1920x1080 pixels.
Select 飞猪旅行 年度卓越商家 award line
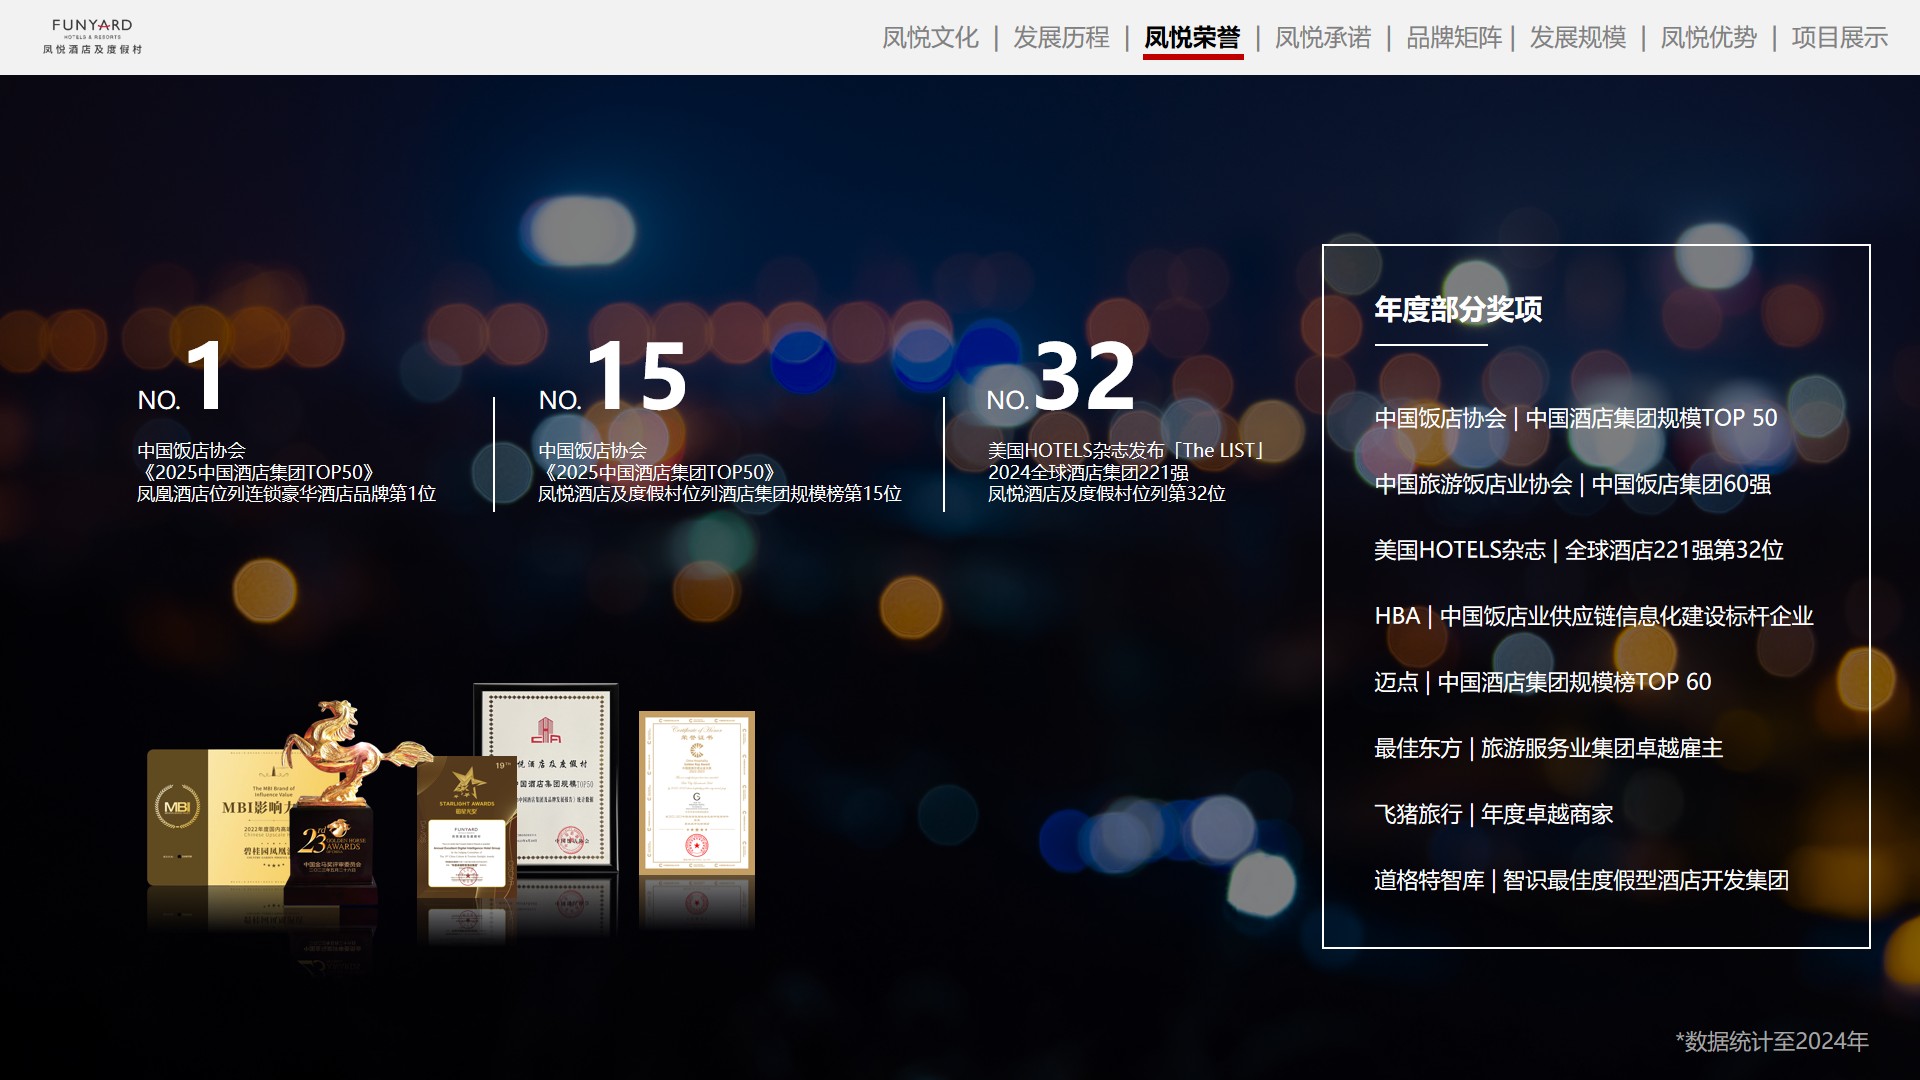(x=1493, y=814)
